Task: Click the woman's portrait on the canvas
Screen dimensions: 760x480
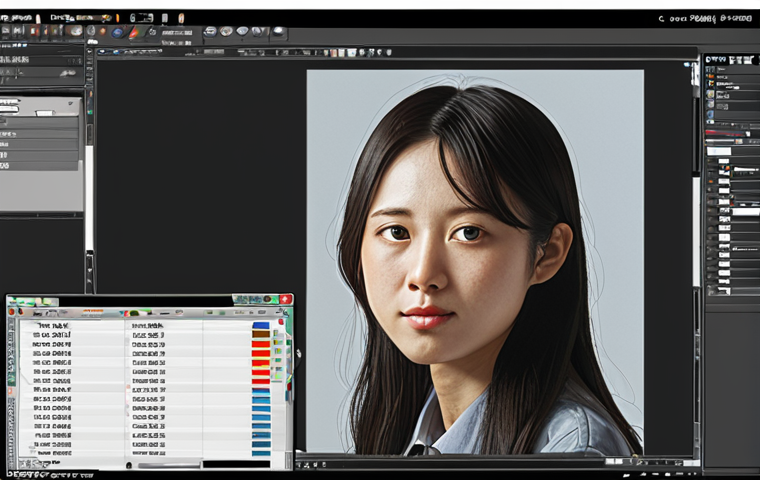Action: coord(475,262)
